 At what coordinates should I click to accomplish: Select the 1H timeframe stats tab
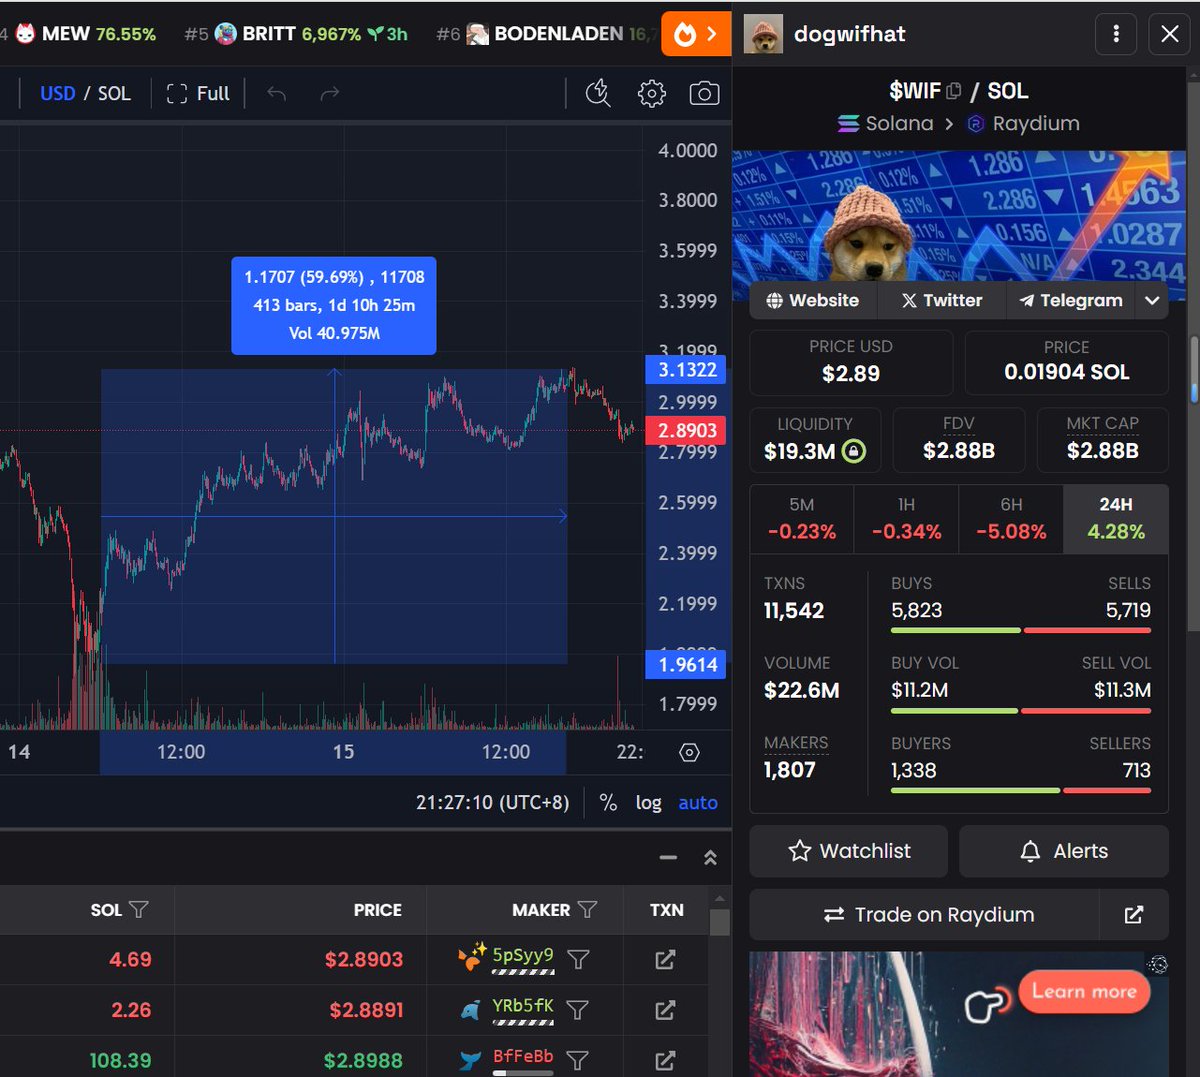click(906, 519)
